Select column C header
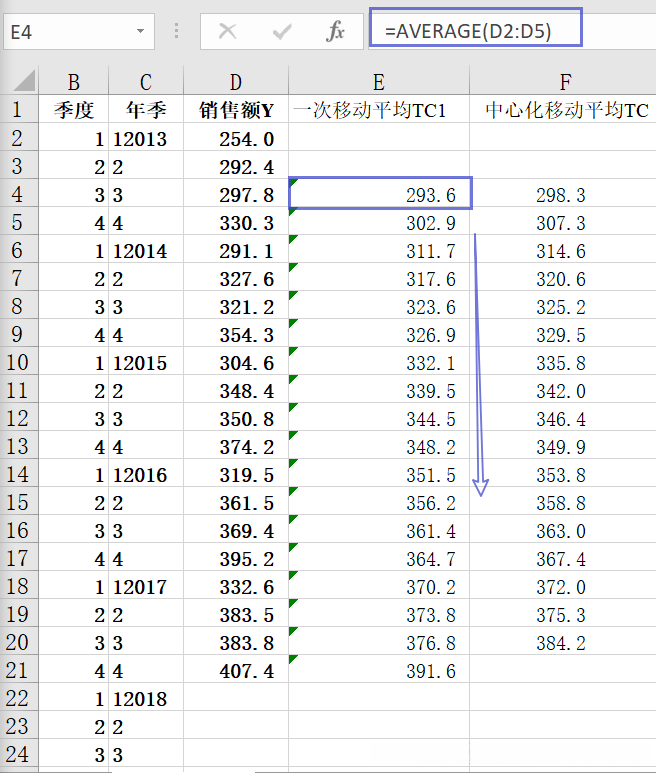The image size is (656, 773). click(146, 81)
